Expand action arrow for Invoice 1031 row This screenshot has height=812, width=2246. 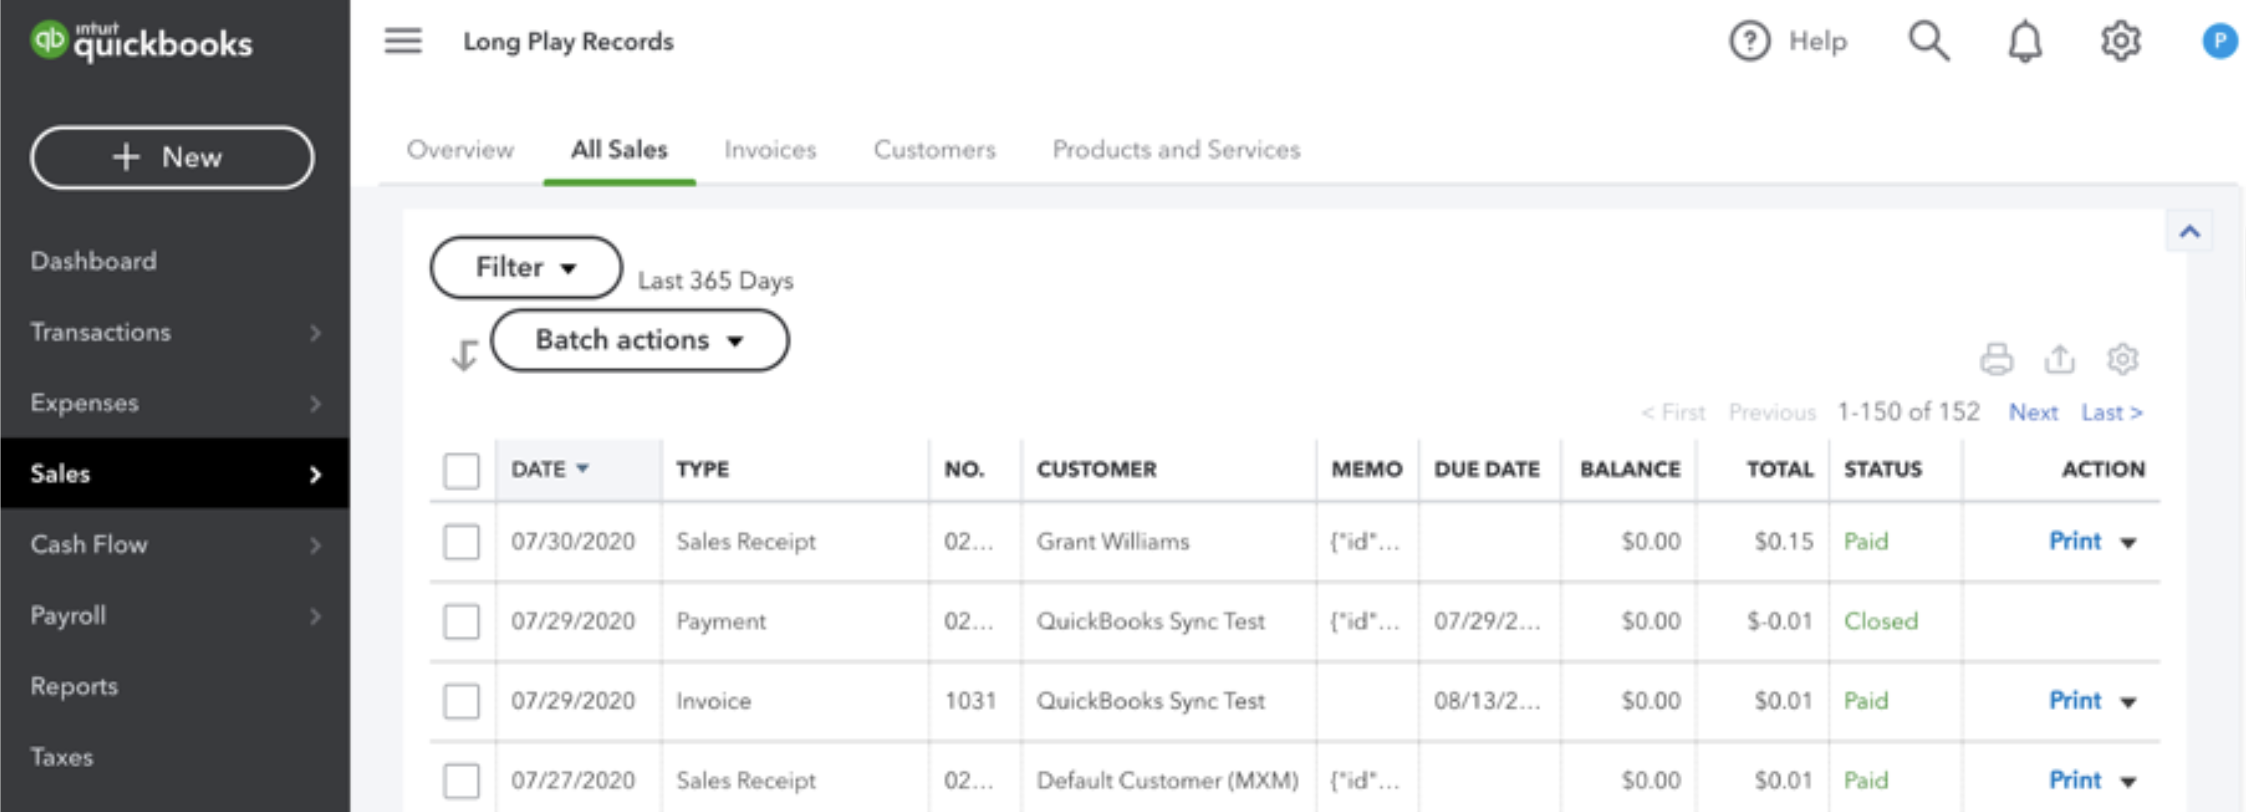[2128, 702]
